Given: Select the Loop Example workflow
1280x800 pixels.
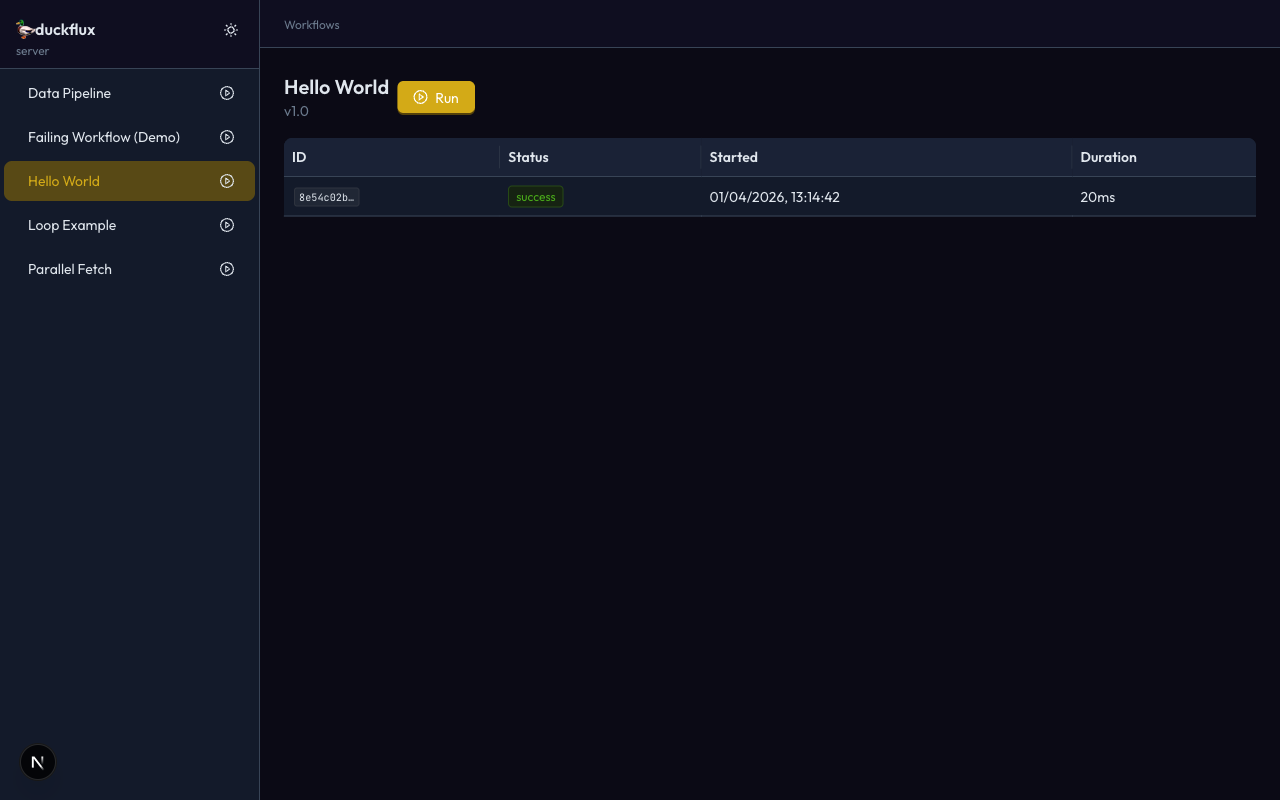Looking at the screenshot, I should click(x=72, y=225).
